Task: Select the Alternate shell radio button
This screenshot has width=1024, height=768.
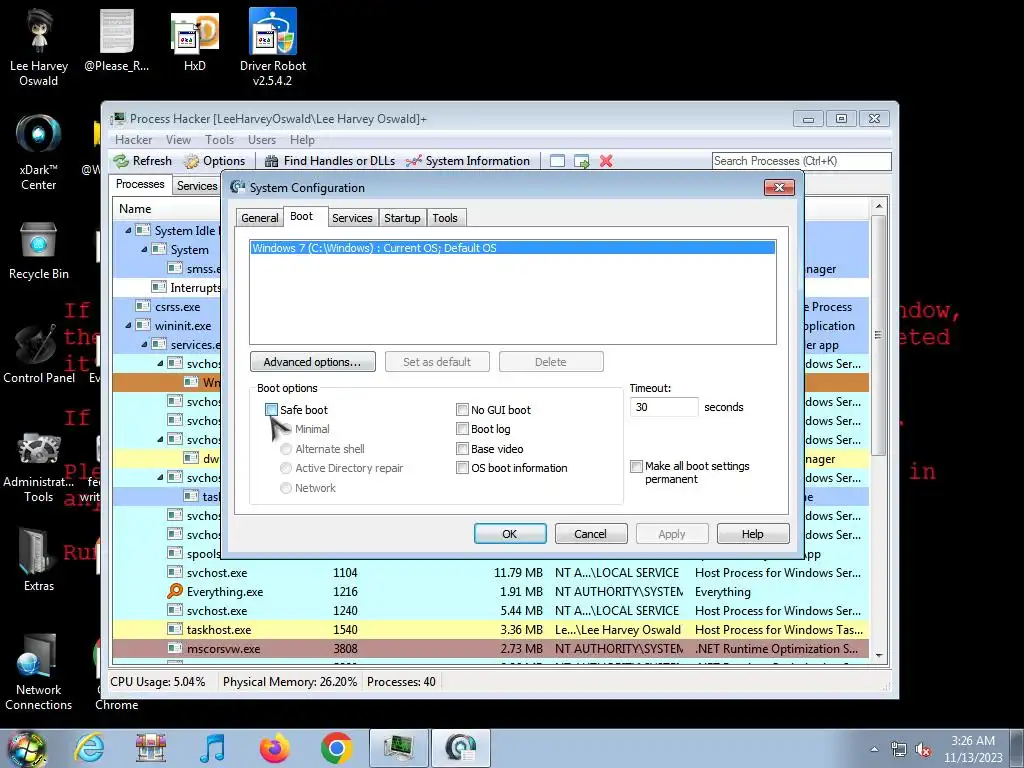Action: click(285, 449)
